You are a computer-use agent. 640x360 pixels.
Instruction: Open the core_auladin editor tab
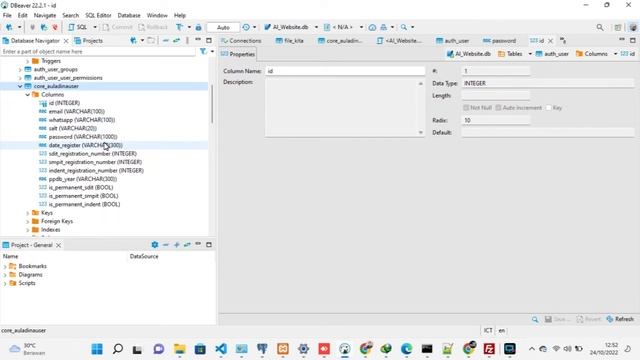pyautogui.click(x=340, y=41)
